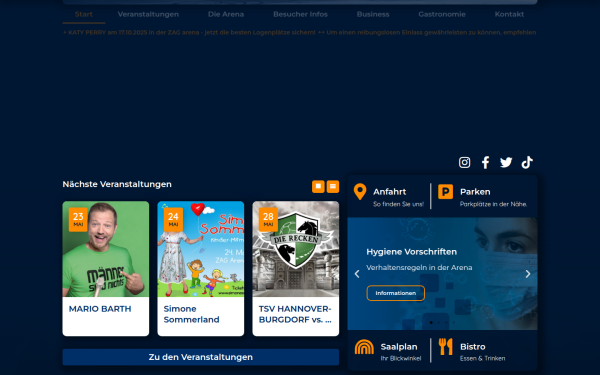Open the Instagram profile icon

(465, 162)
